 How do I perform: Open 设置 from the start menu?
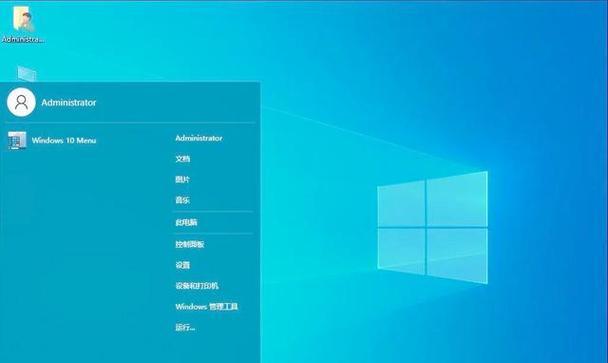point(183,265)
